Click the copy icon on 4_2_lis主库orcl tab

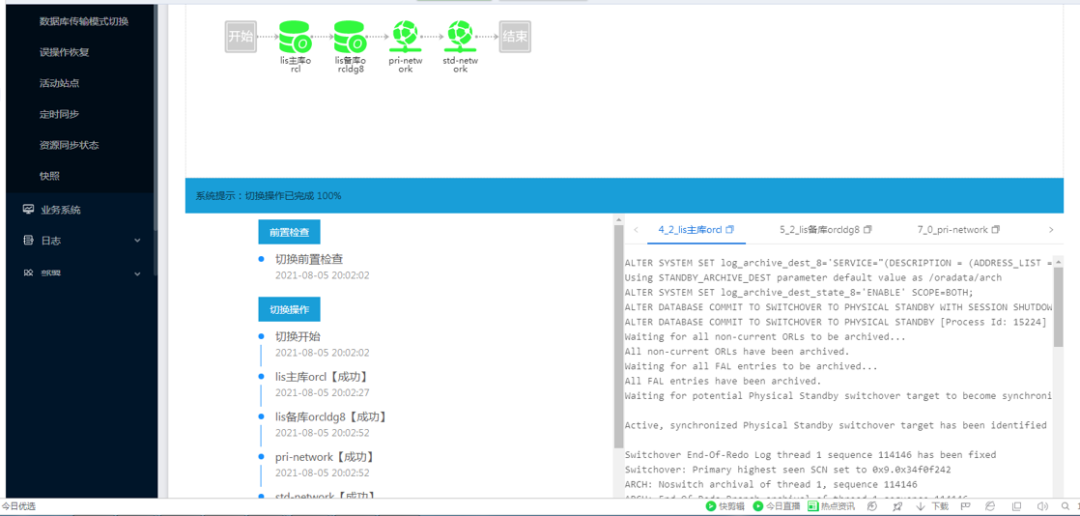pos(730,230)
